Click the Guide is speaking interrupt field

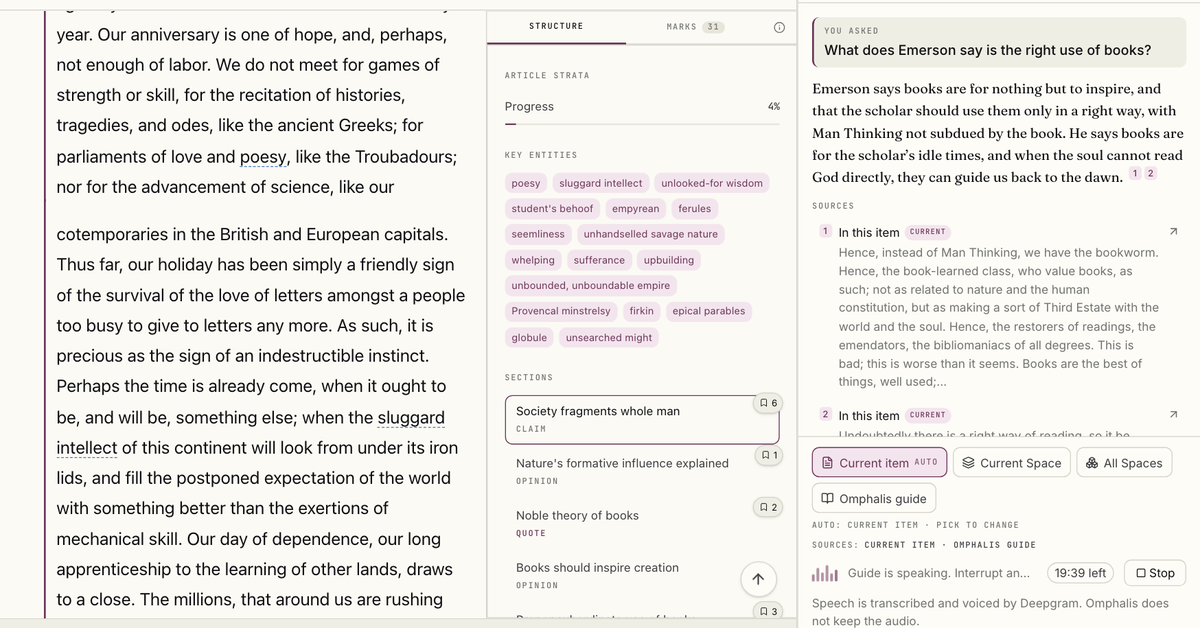point(938,573)
